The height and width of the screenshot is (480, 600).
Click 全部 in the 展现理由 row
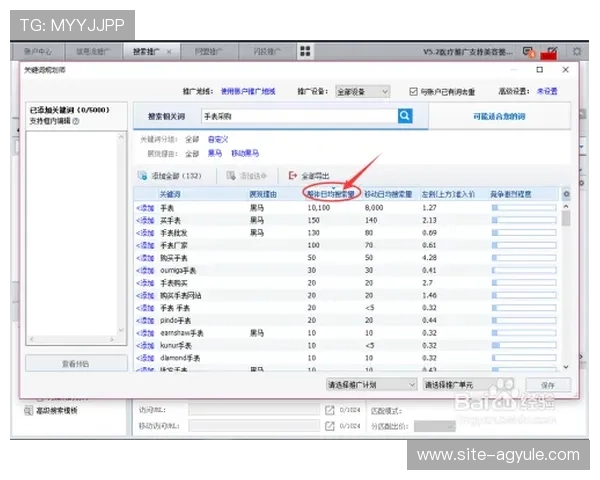[192, 153]
